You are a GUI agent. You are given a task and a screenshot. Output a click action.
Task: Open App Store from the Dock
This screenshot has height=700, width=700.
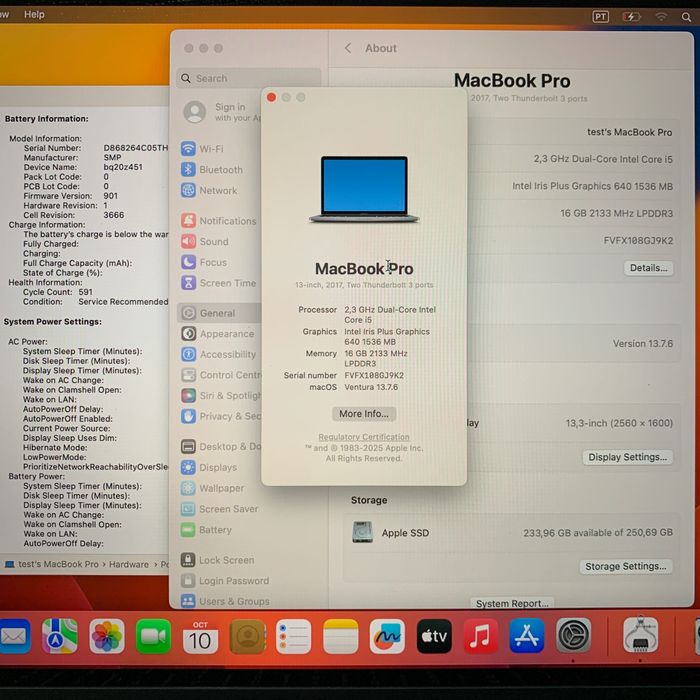pyautogui.click(x=527, y=636)
